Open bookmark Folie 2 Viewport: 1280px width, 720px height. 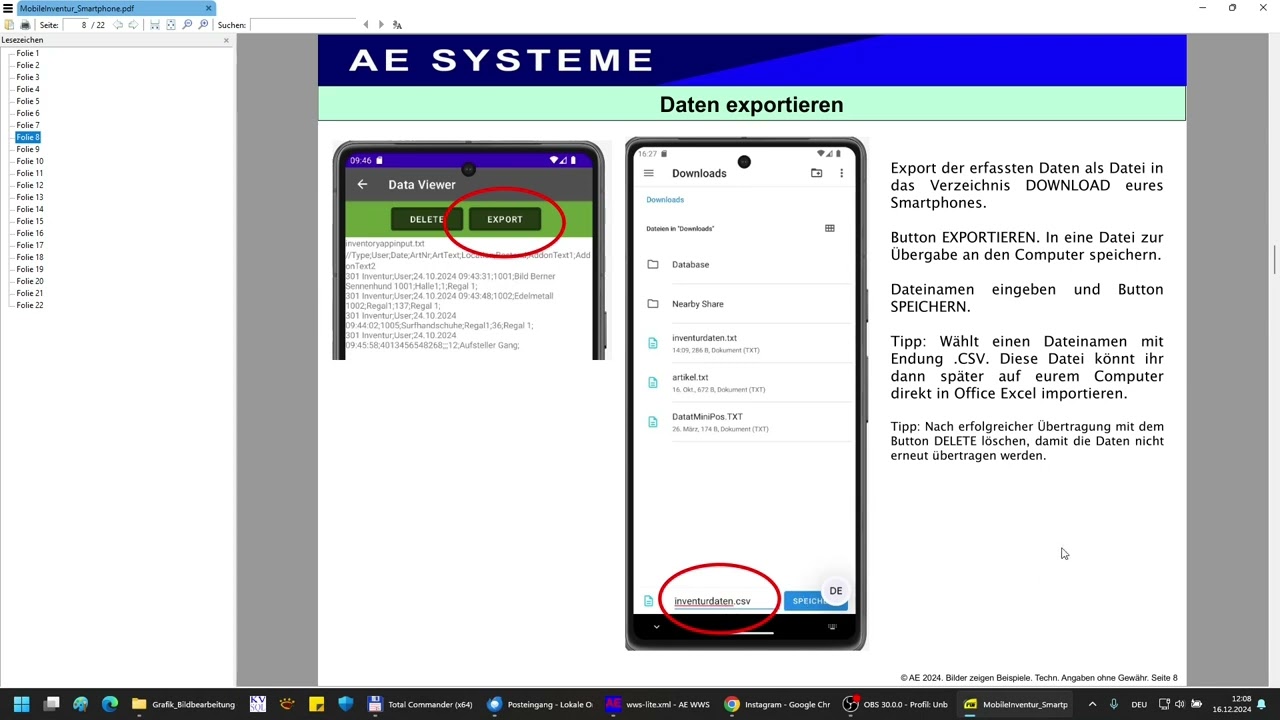click(28, 65)
